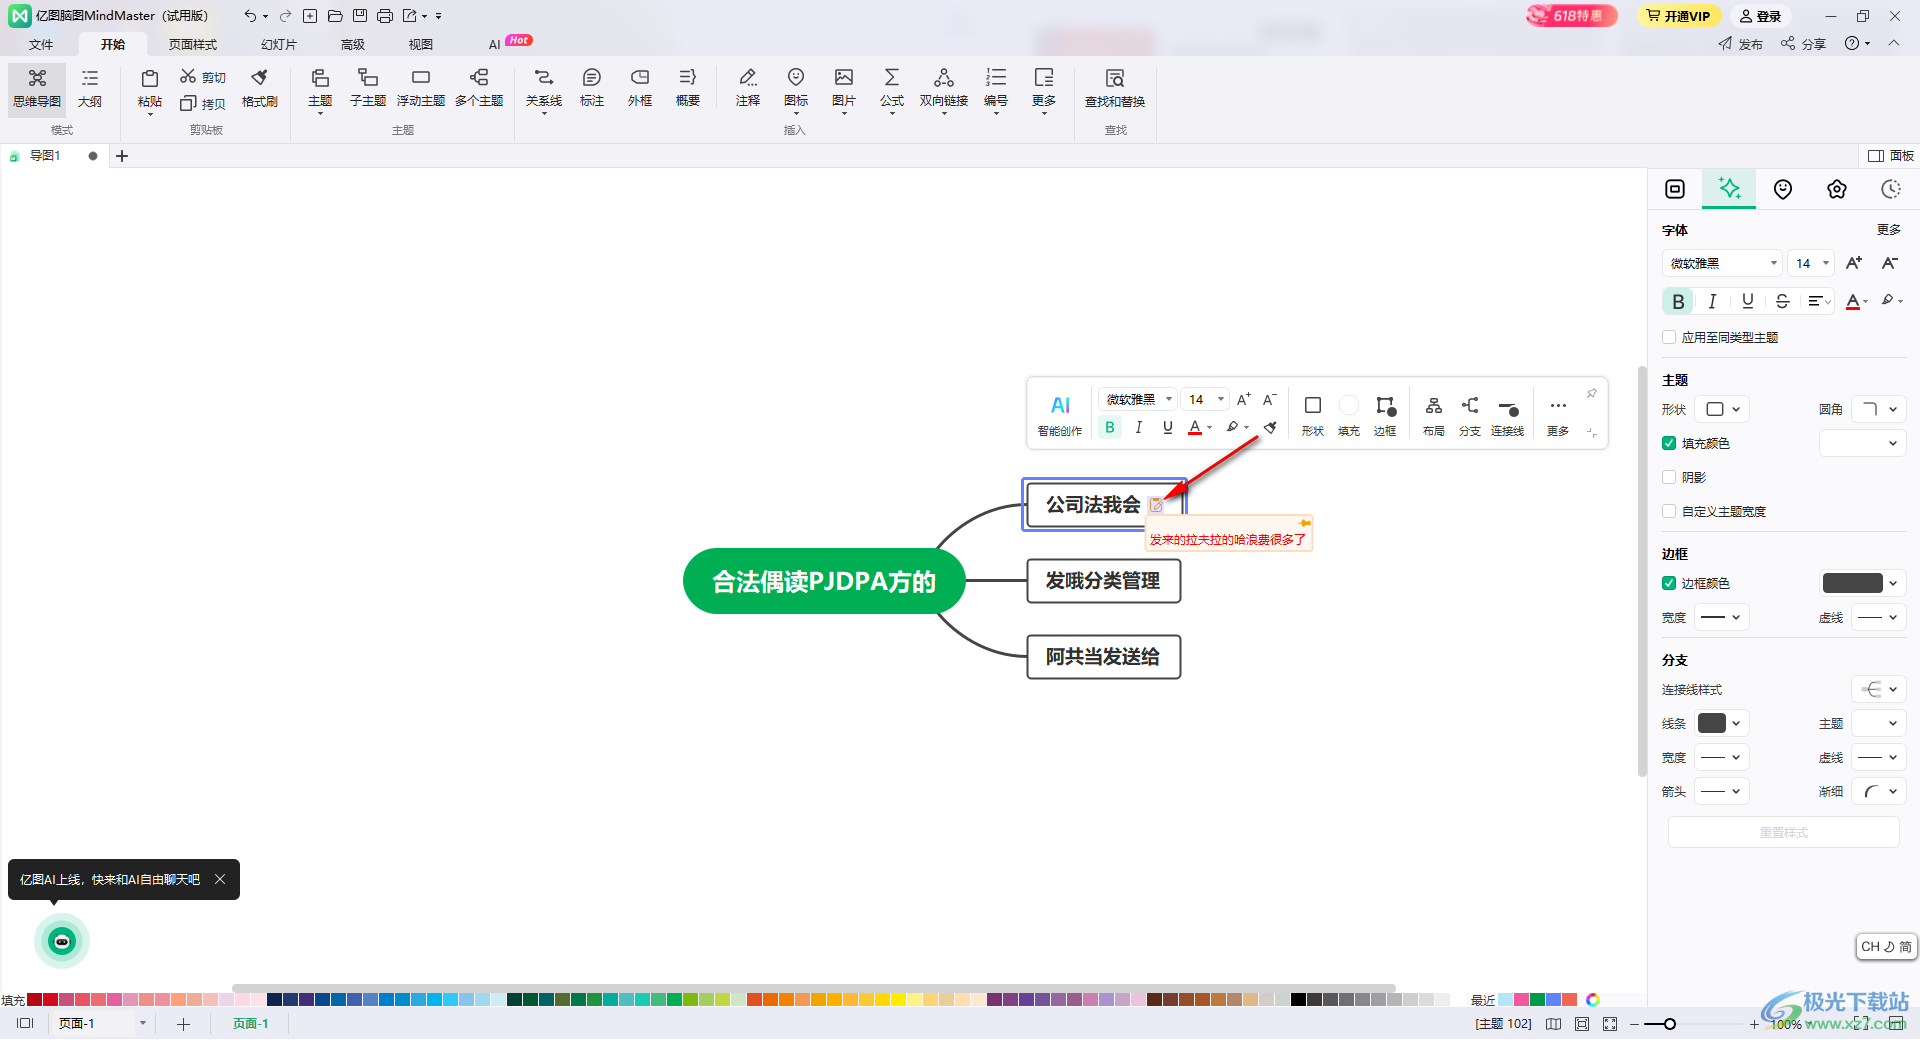1920x1040 pixels.
Task: Switch to the 页面样式 tab
Action: (x=193, y=44)
